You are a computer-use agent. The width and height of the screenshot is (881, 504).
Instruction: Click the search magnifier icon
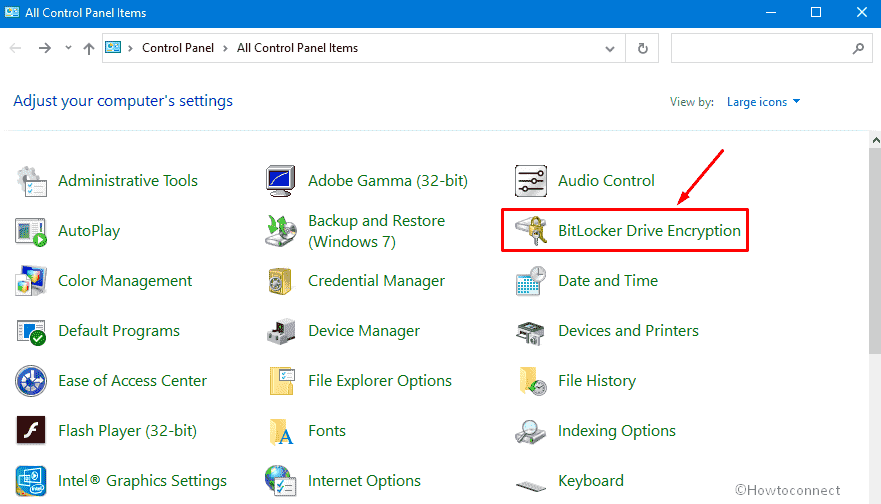click(x=858, y=48)
